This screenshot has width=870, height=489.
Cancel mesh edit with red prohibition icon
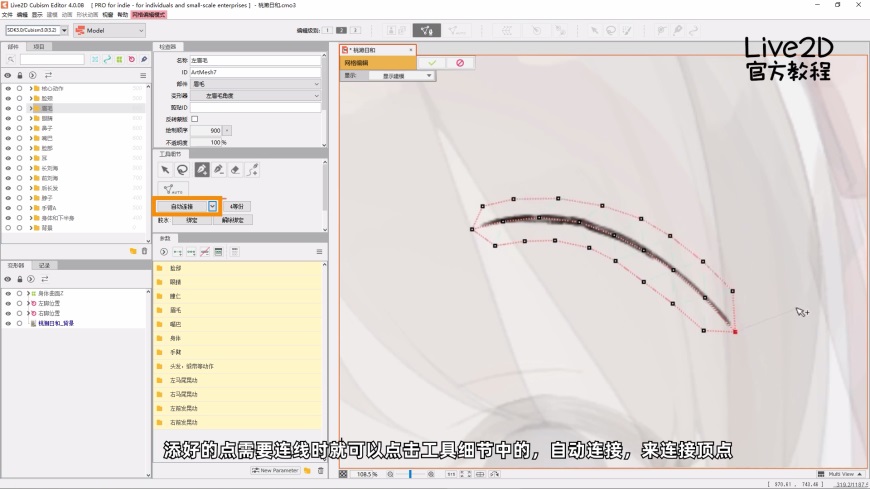tap(460, 63)
